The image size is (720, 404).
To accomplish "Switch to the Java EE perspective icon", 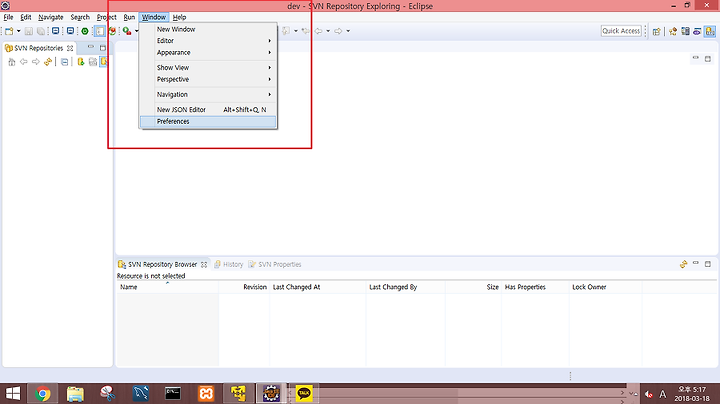I will point(685,31).
